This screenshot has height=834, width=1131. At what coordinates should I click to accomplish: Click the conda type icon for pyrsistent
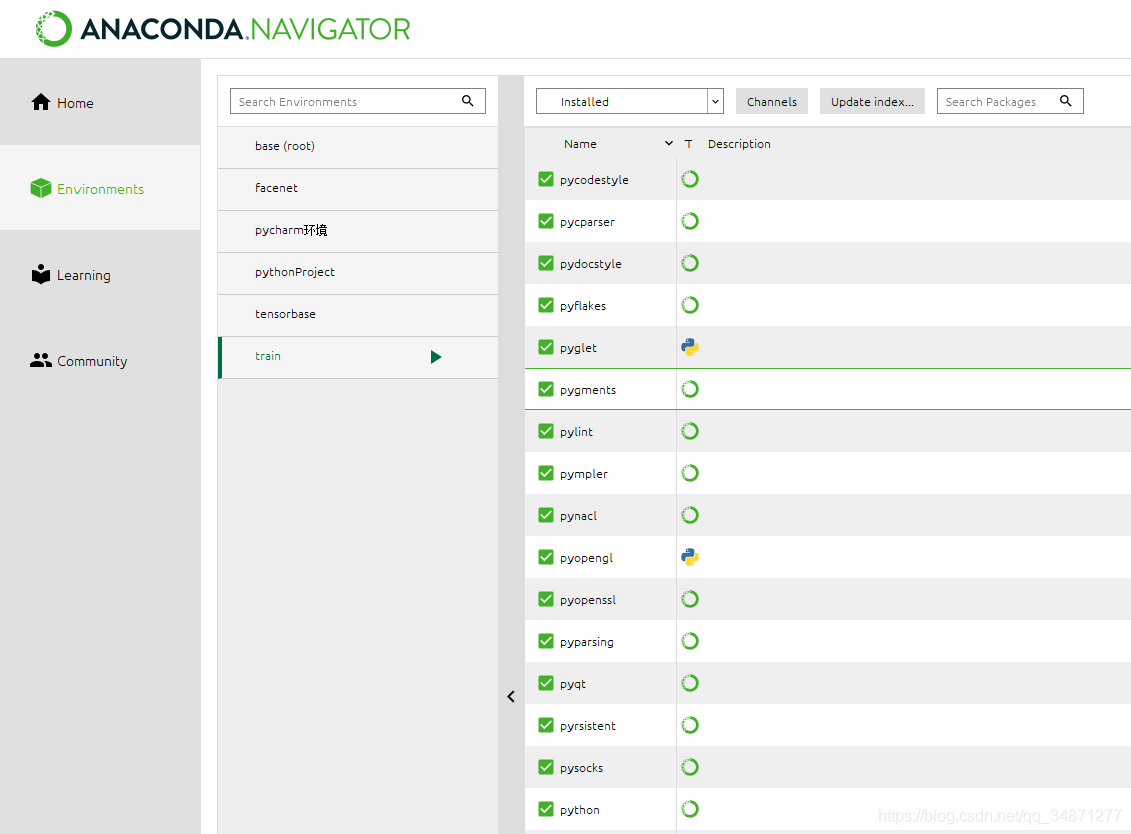[690, 724]
